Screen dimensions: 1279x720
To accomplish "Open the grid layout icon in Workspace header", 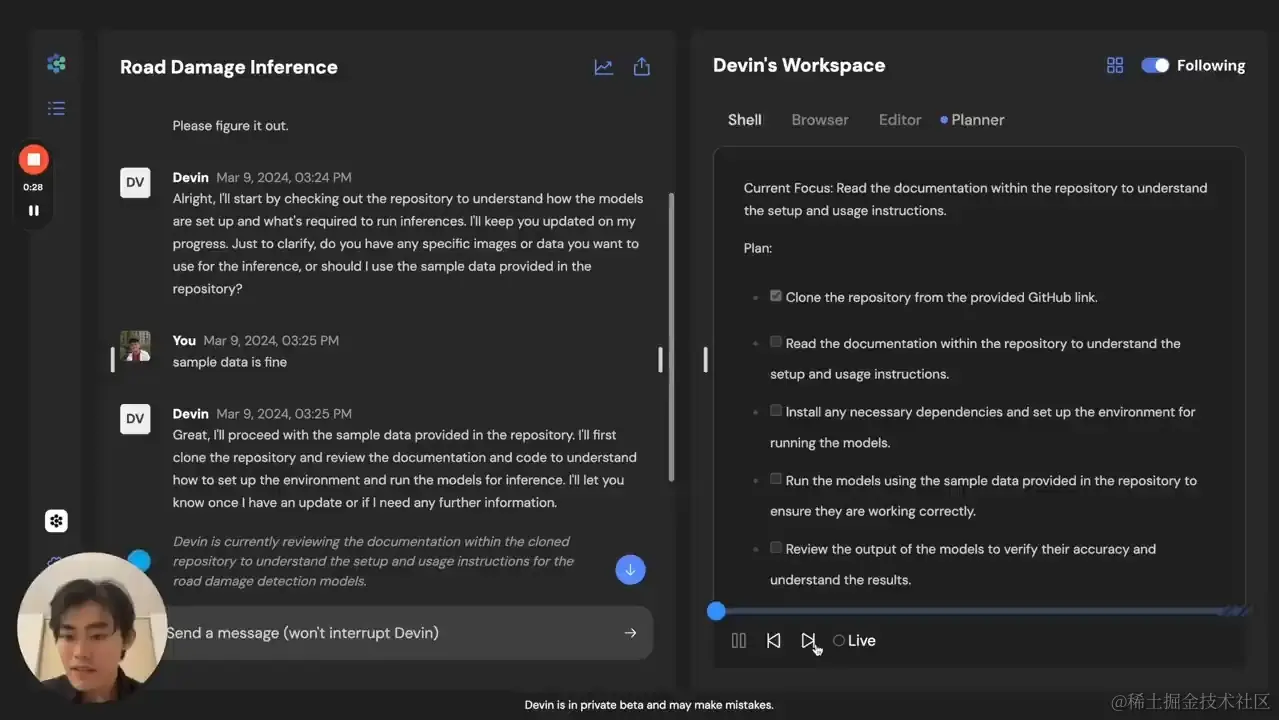I will pos(1115,65).
